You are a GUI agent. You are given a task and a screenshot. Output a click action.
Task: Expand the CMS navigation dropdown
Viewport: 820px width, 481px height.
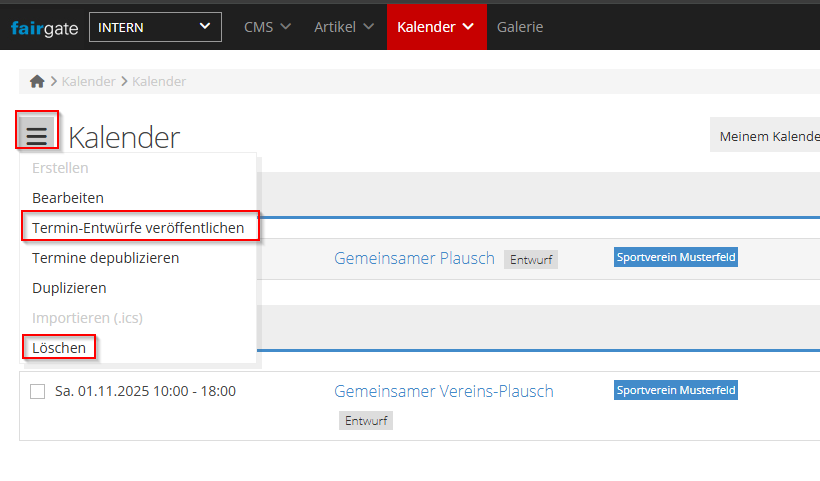[x=267, y=27]
